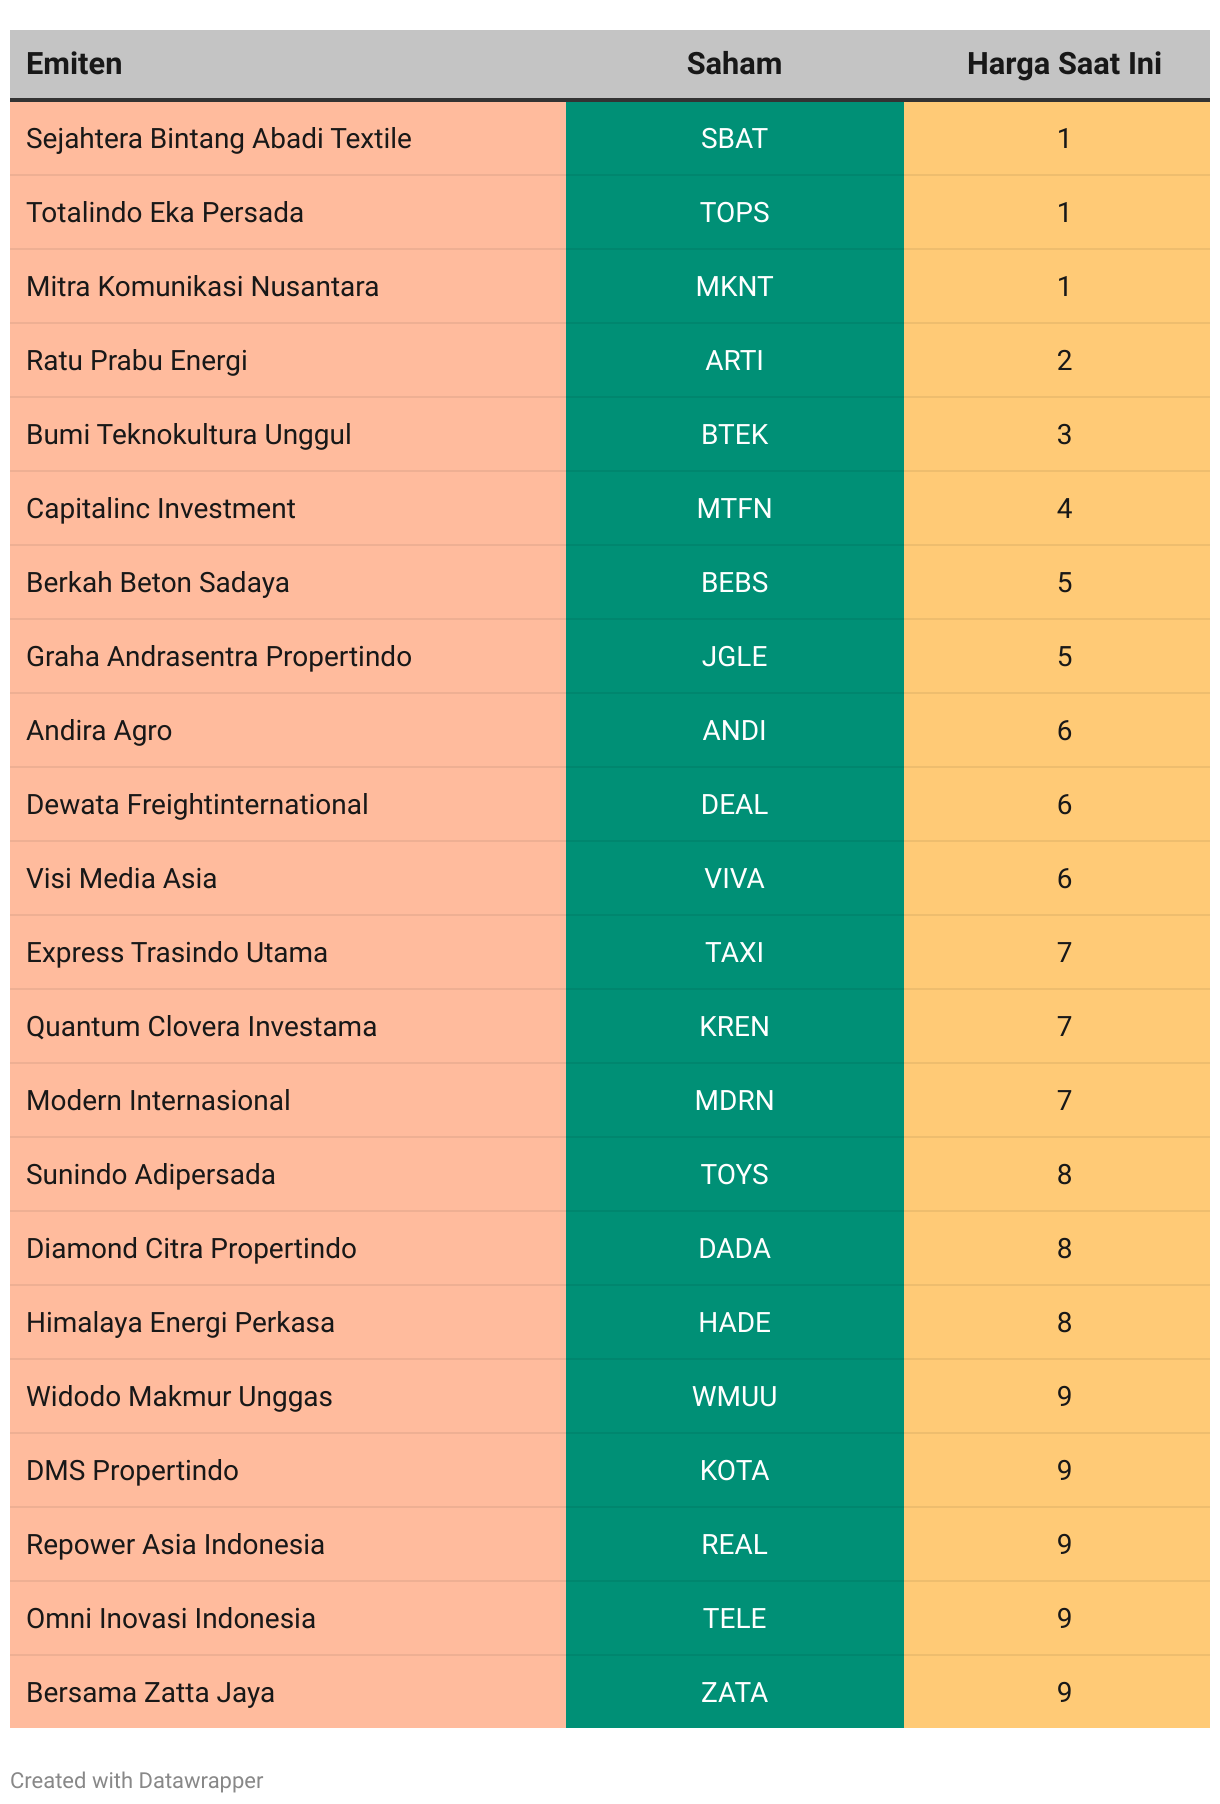Select the TOPS stock code

pos(735,212)
